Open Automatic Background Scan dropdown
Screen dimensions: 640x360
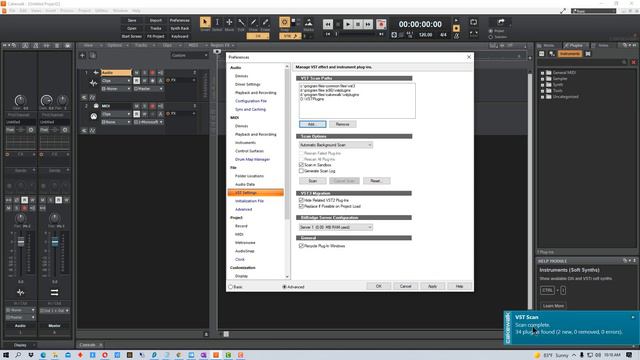(x=336, y=145)
